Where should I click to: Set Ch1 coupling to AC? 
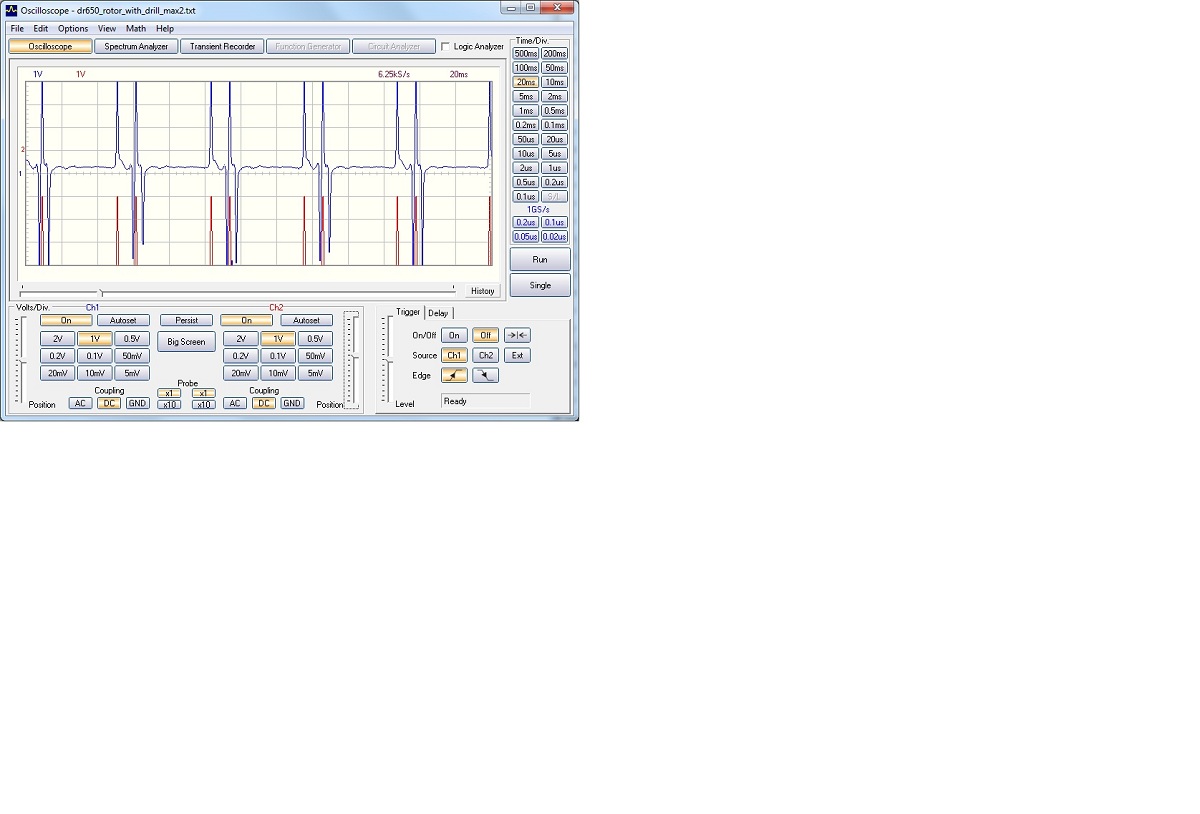click(80, 403)
